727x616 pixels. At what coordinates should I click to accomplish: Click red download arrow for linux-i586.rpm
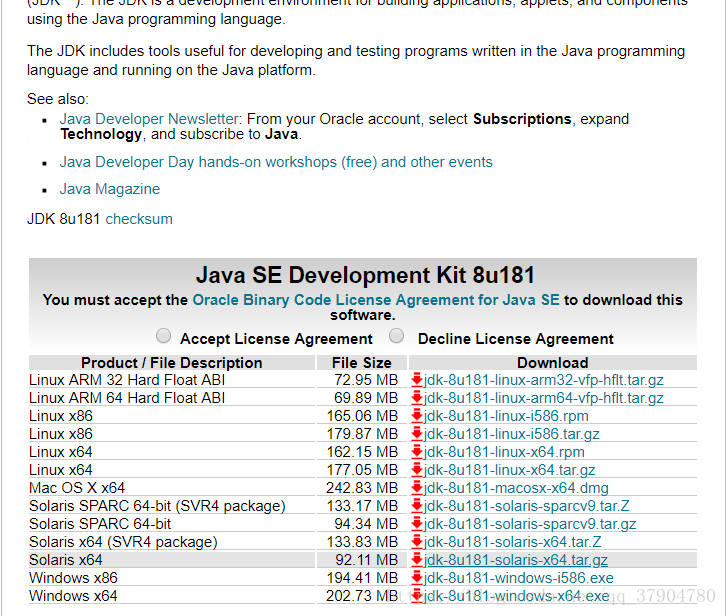[417, 416]
